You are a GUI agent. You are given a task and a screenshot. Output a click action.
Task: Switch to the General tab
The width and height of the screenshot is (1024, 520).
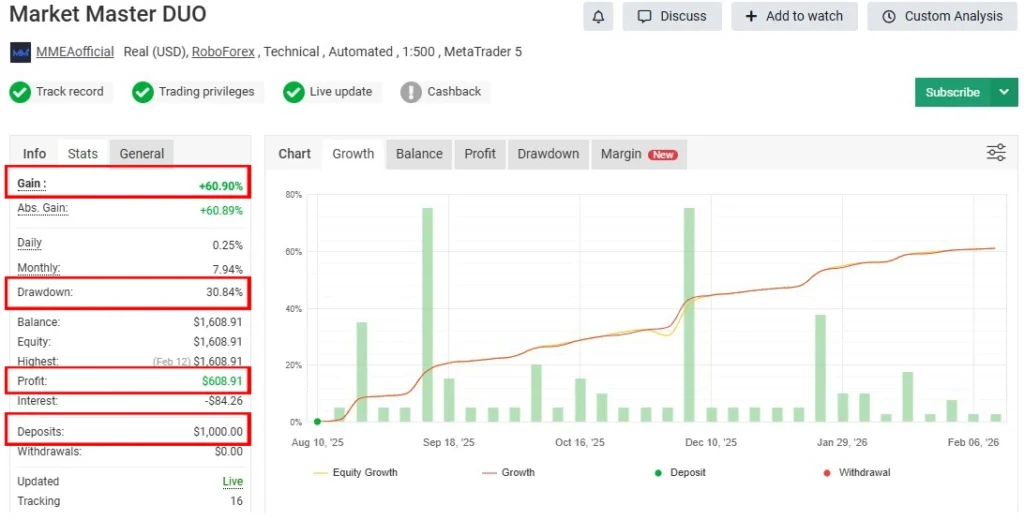pos(142,154)
